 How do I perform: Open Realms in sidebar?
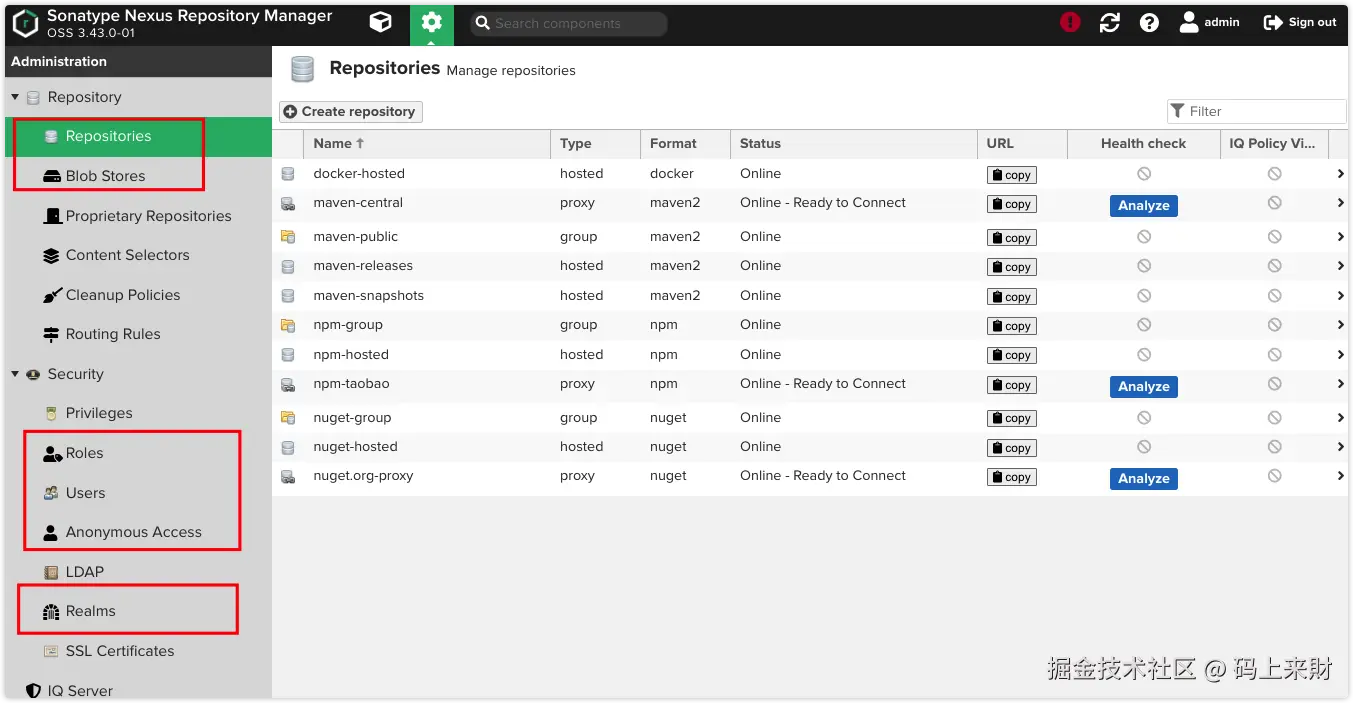click(90, 611)
